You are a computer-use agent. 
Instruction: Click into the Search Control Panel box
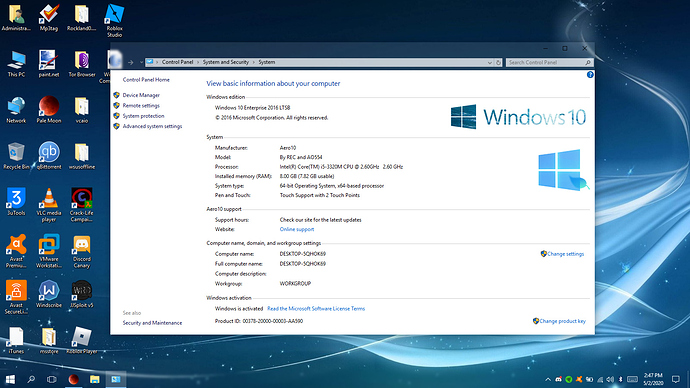coord(549,62)
